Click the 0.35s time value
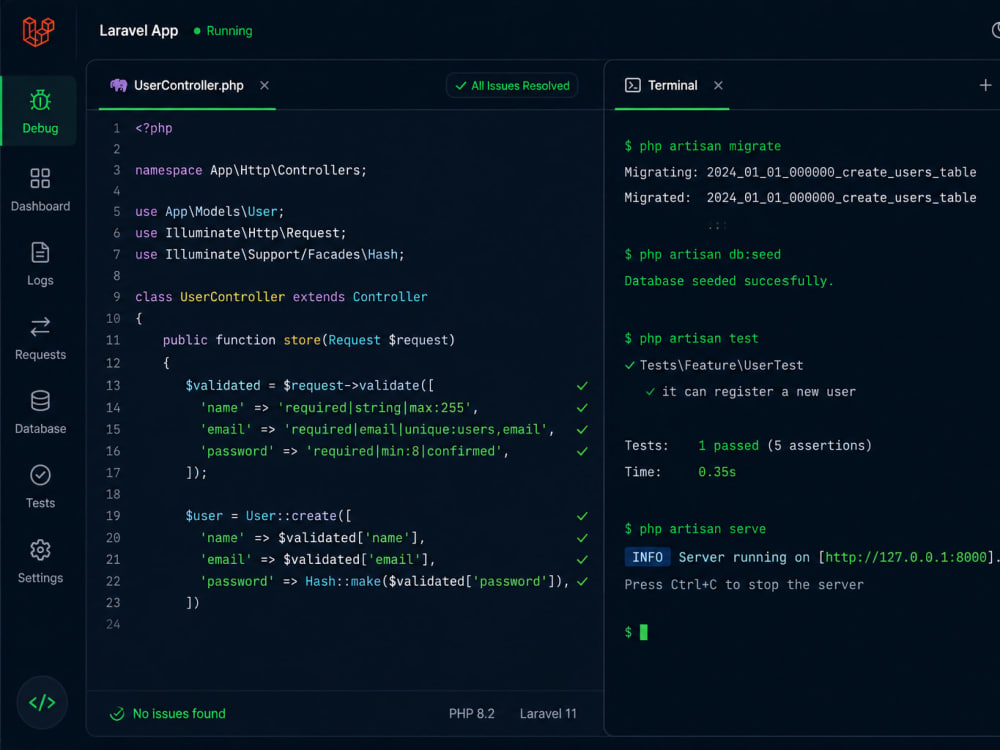The height and width of the screenshot is (750, 1000). point(717,472)
